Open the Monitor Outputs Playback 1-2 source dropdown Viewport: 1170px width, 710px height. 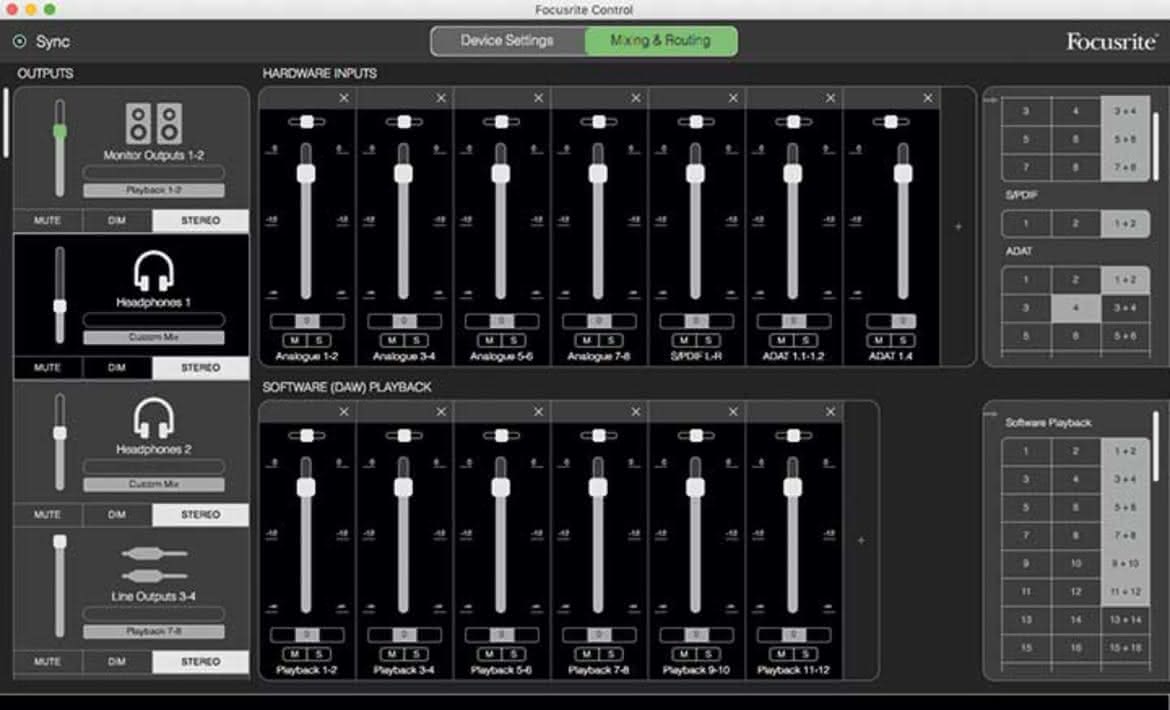point(154,190)
